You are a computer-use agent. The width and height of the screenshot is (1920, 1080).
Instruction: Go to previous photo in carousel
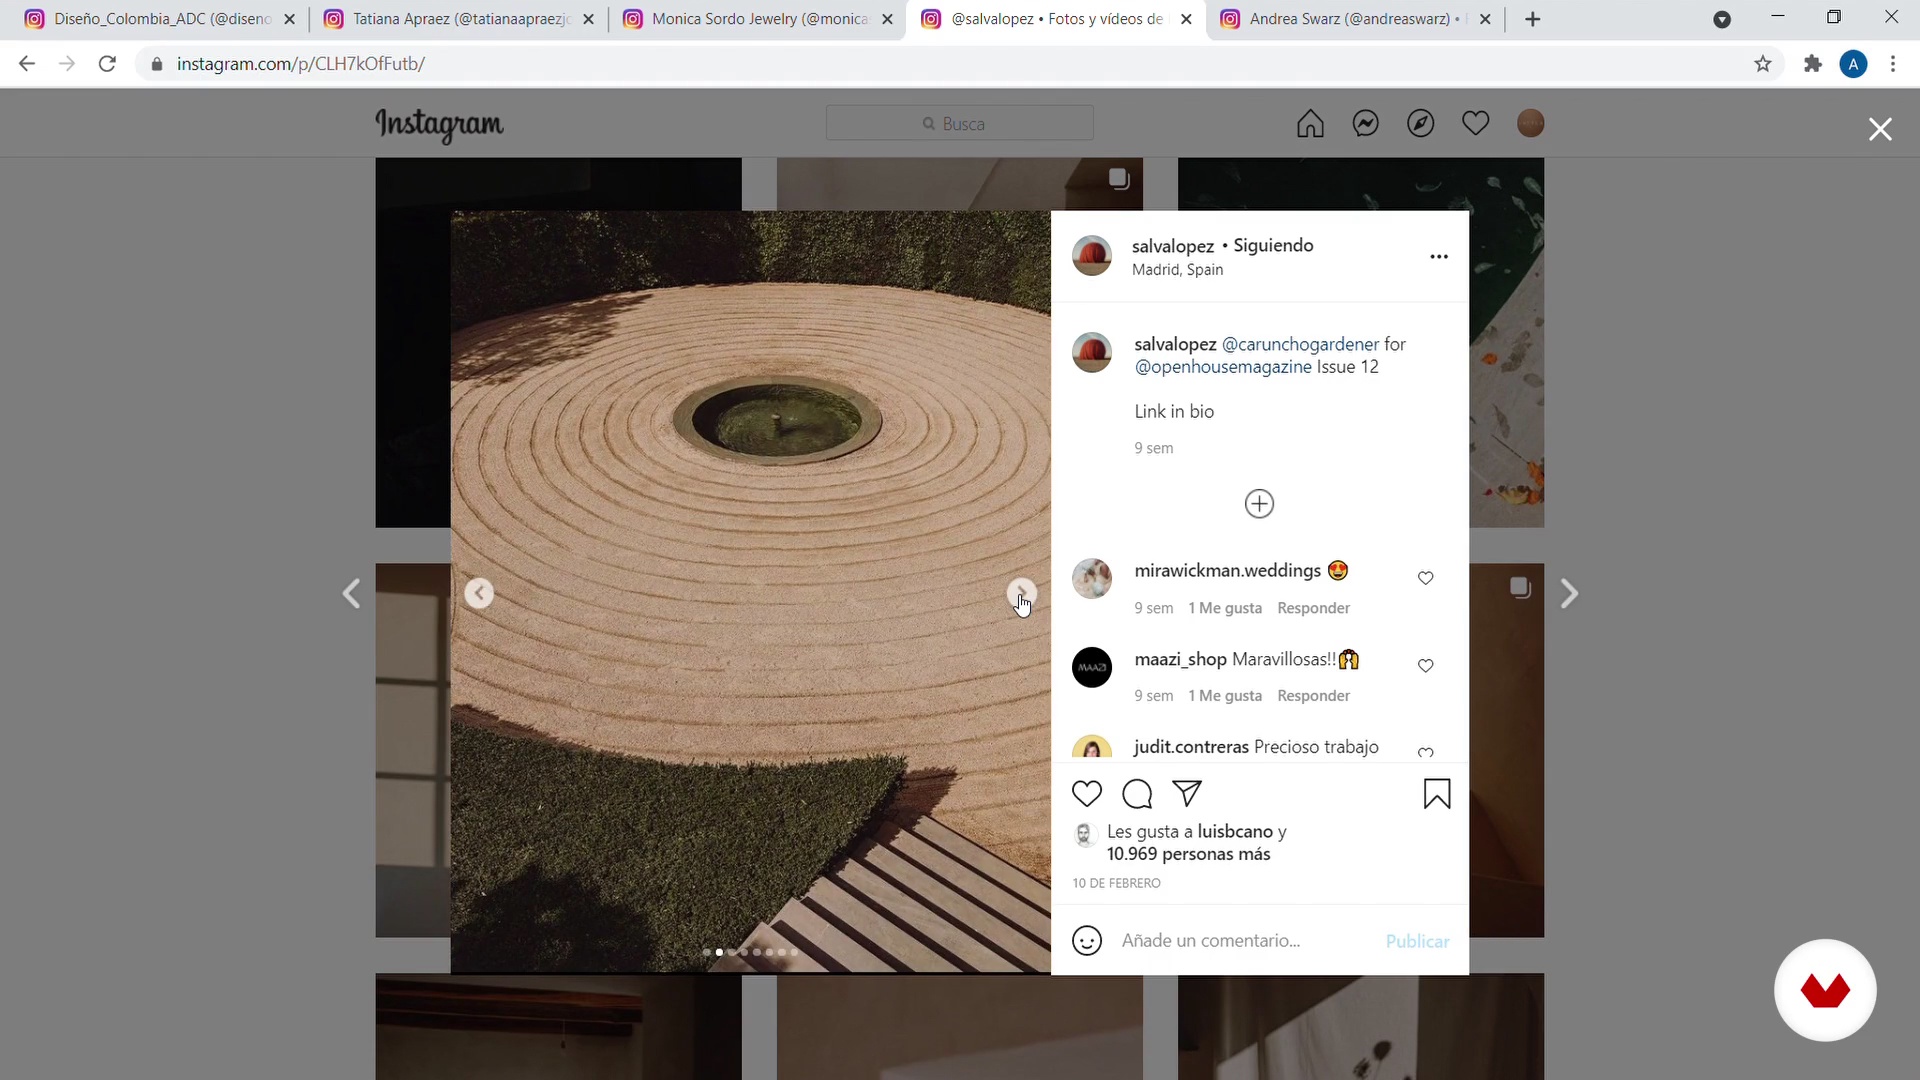[x=479, y=594]
